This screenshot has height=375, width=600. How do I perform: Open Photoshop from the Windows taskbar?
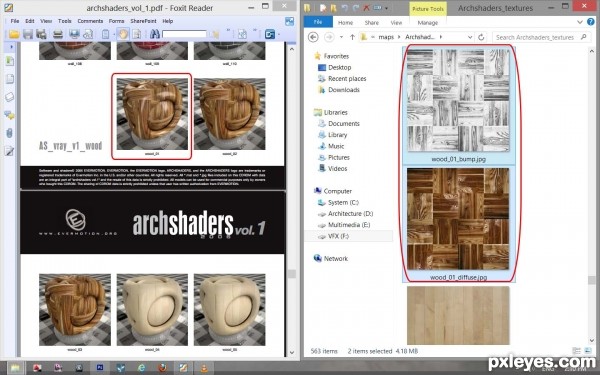click(99, 368)
